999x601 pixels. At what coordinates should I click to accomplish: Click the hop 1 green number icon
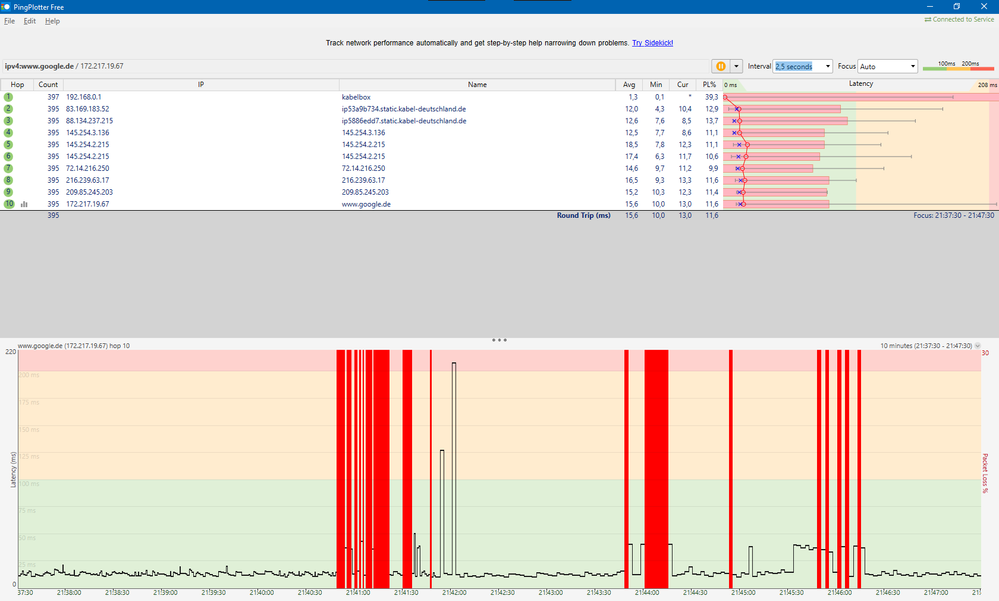tap(8, 97)
